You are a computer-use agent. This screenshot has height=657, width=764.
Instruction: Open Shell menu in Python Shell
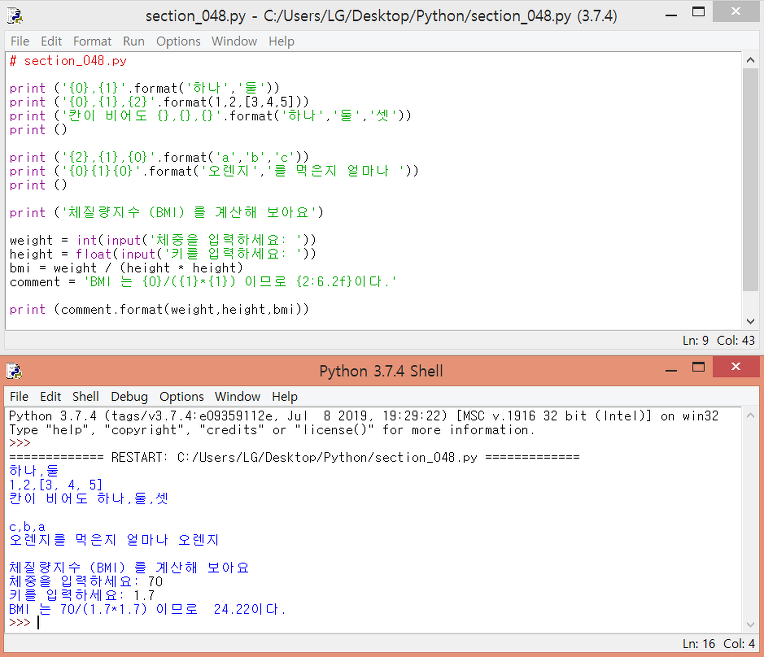[x=86, y=397]
